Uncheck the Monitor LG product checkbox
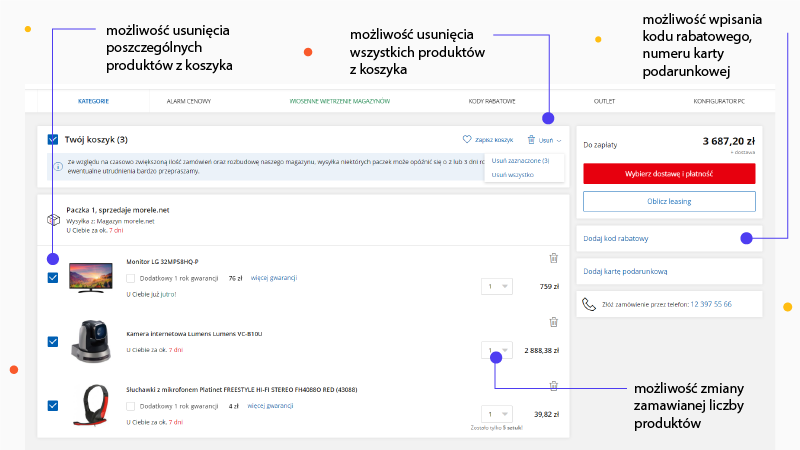 53,278
